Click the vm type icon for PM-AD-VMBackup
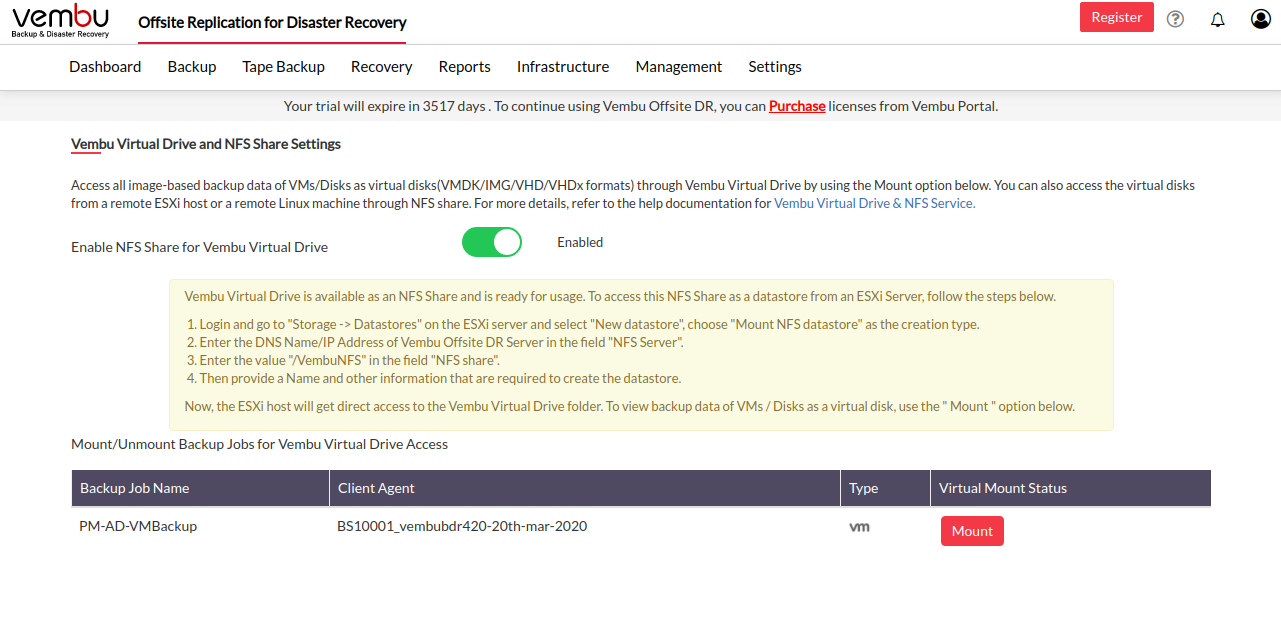The width and height of the screenshot is (1281, 638). tap(859, 526)
